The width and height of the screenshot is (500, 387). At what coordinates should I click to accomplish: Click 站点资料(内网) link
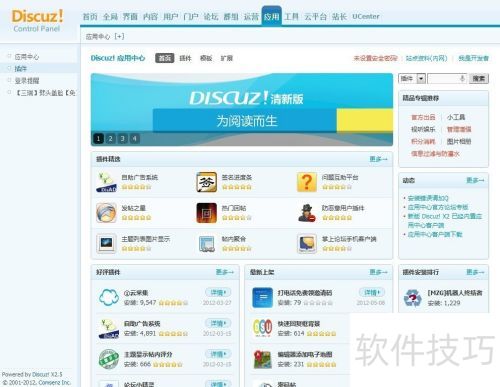coord(426,58)
